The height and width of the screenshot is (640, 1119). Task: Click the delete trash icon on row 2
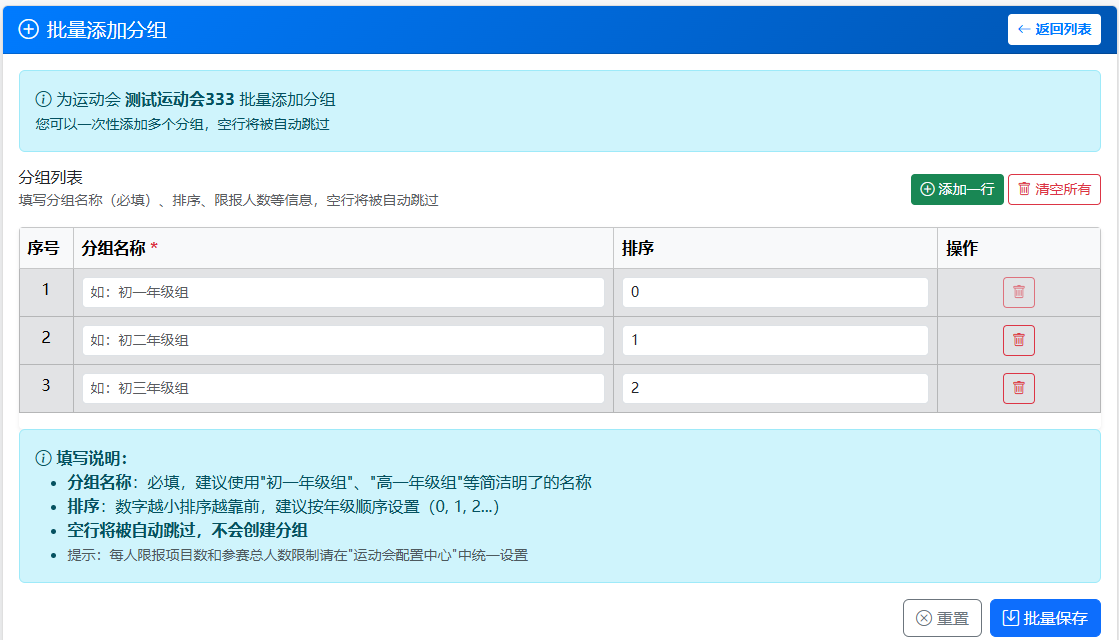point(1018,339)
